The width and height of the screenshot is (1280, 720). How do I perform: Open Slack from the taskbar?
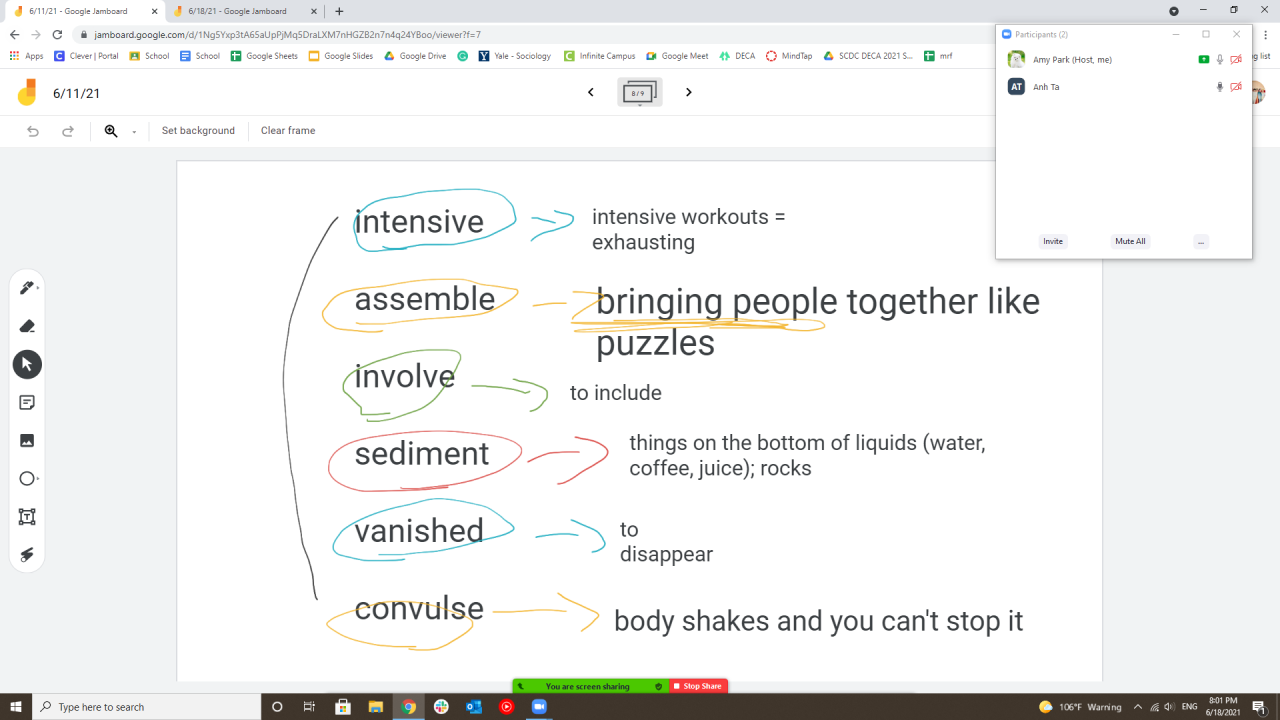(x=441, y=707)
